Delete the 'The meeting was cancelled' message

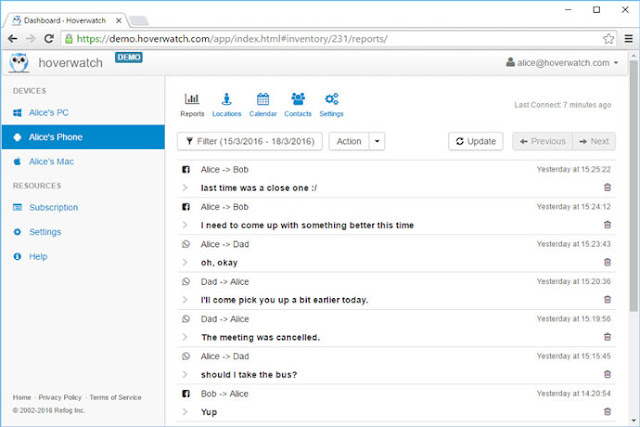tap(607, 337)
